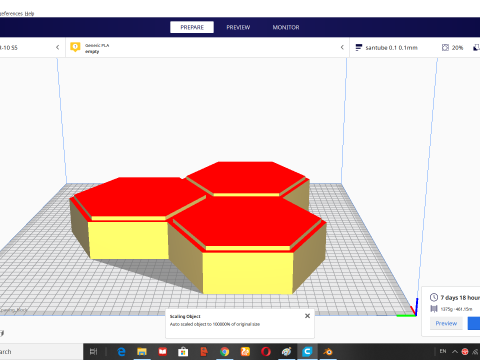The image size is (480, 360).
Task: Click the layer-height profile icon
Action: pos(358,48)
